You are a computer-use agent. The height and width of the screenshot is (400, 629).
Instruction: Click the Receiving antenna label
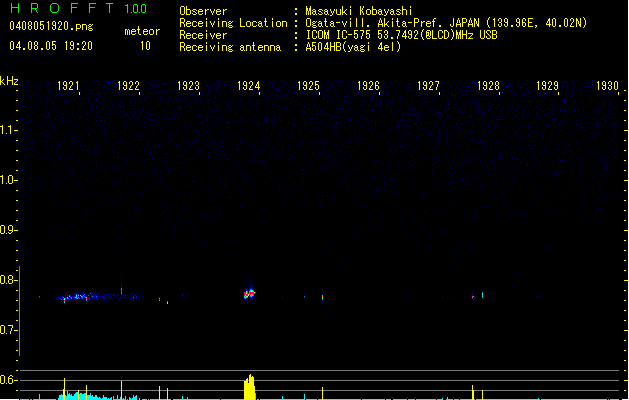230,47
